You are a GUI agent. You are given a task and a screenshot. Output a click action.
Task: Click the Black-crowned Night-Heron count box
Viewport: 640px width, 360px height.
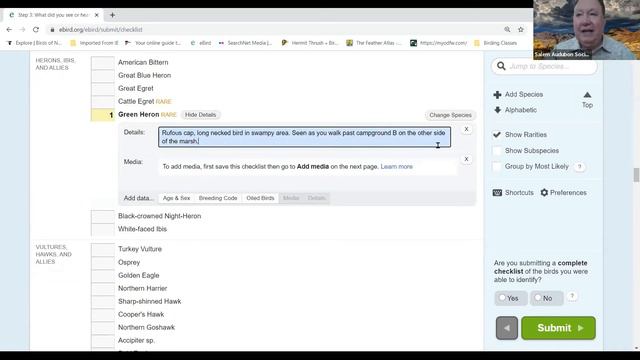[x=102, y=216]
